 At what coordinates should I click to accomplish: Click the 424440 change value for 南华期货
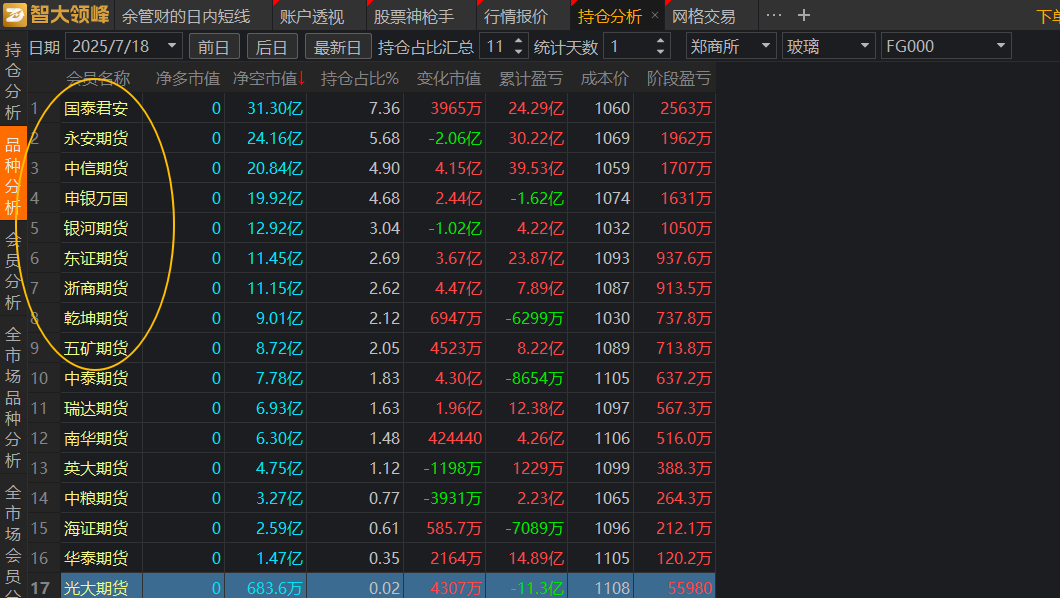454,439
